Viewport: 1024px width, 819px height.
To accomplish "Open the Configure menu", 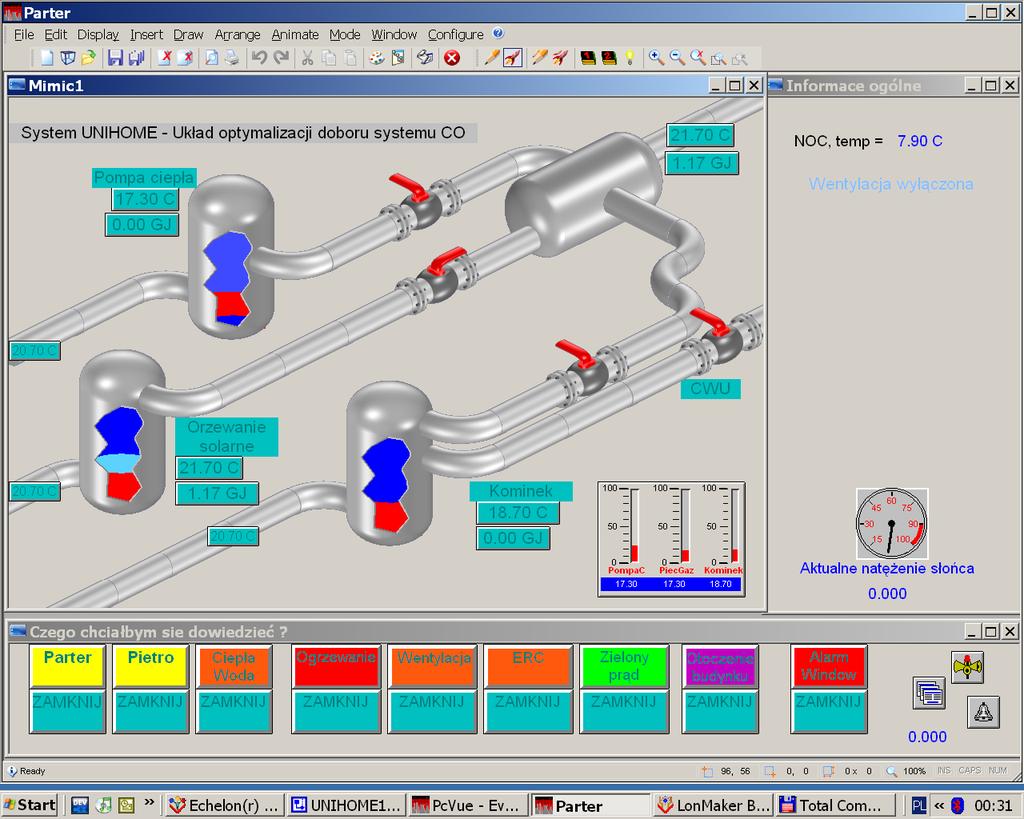I will tap(456, 35).
